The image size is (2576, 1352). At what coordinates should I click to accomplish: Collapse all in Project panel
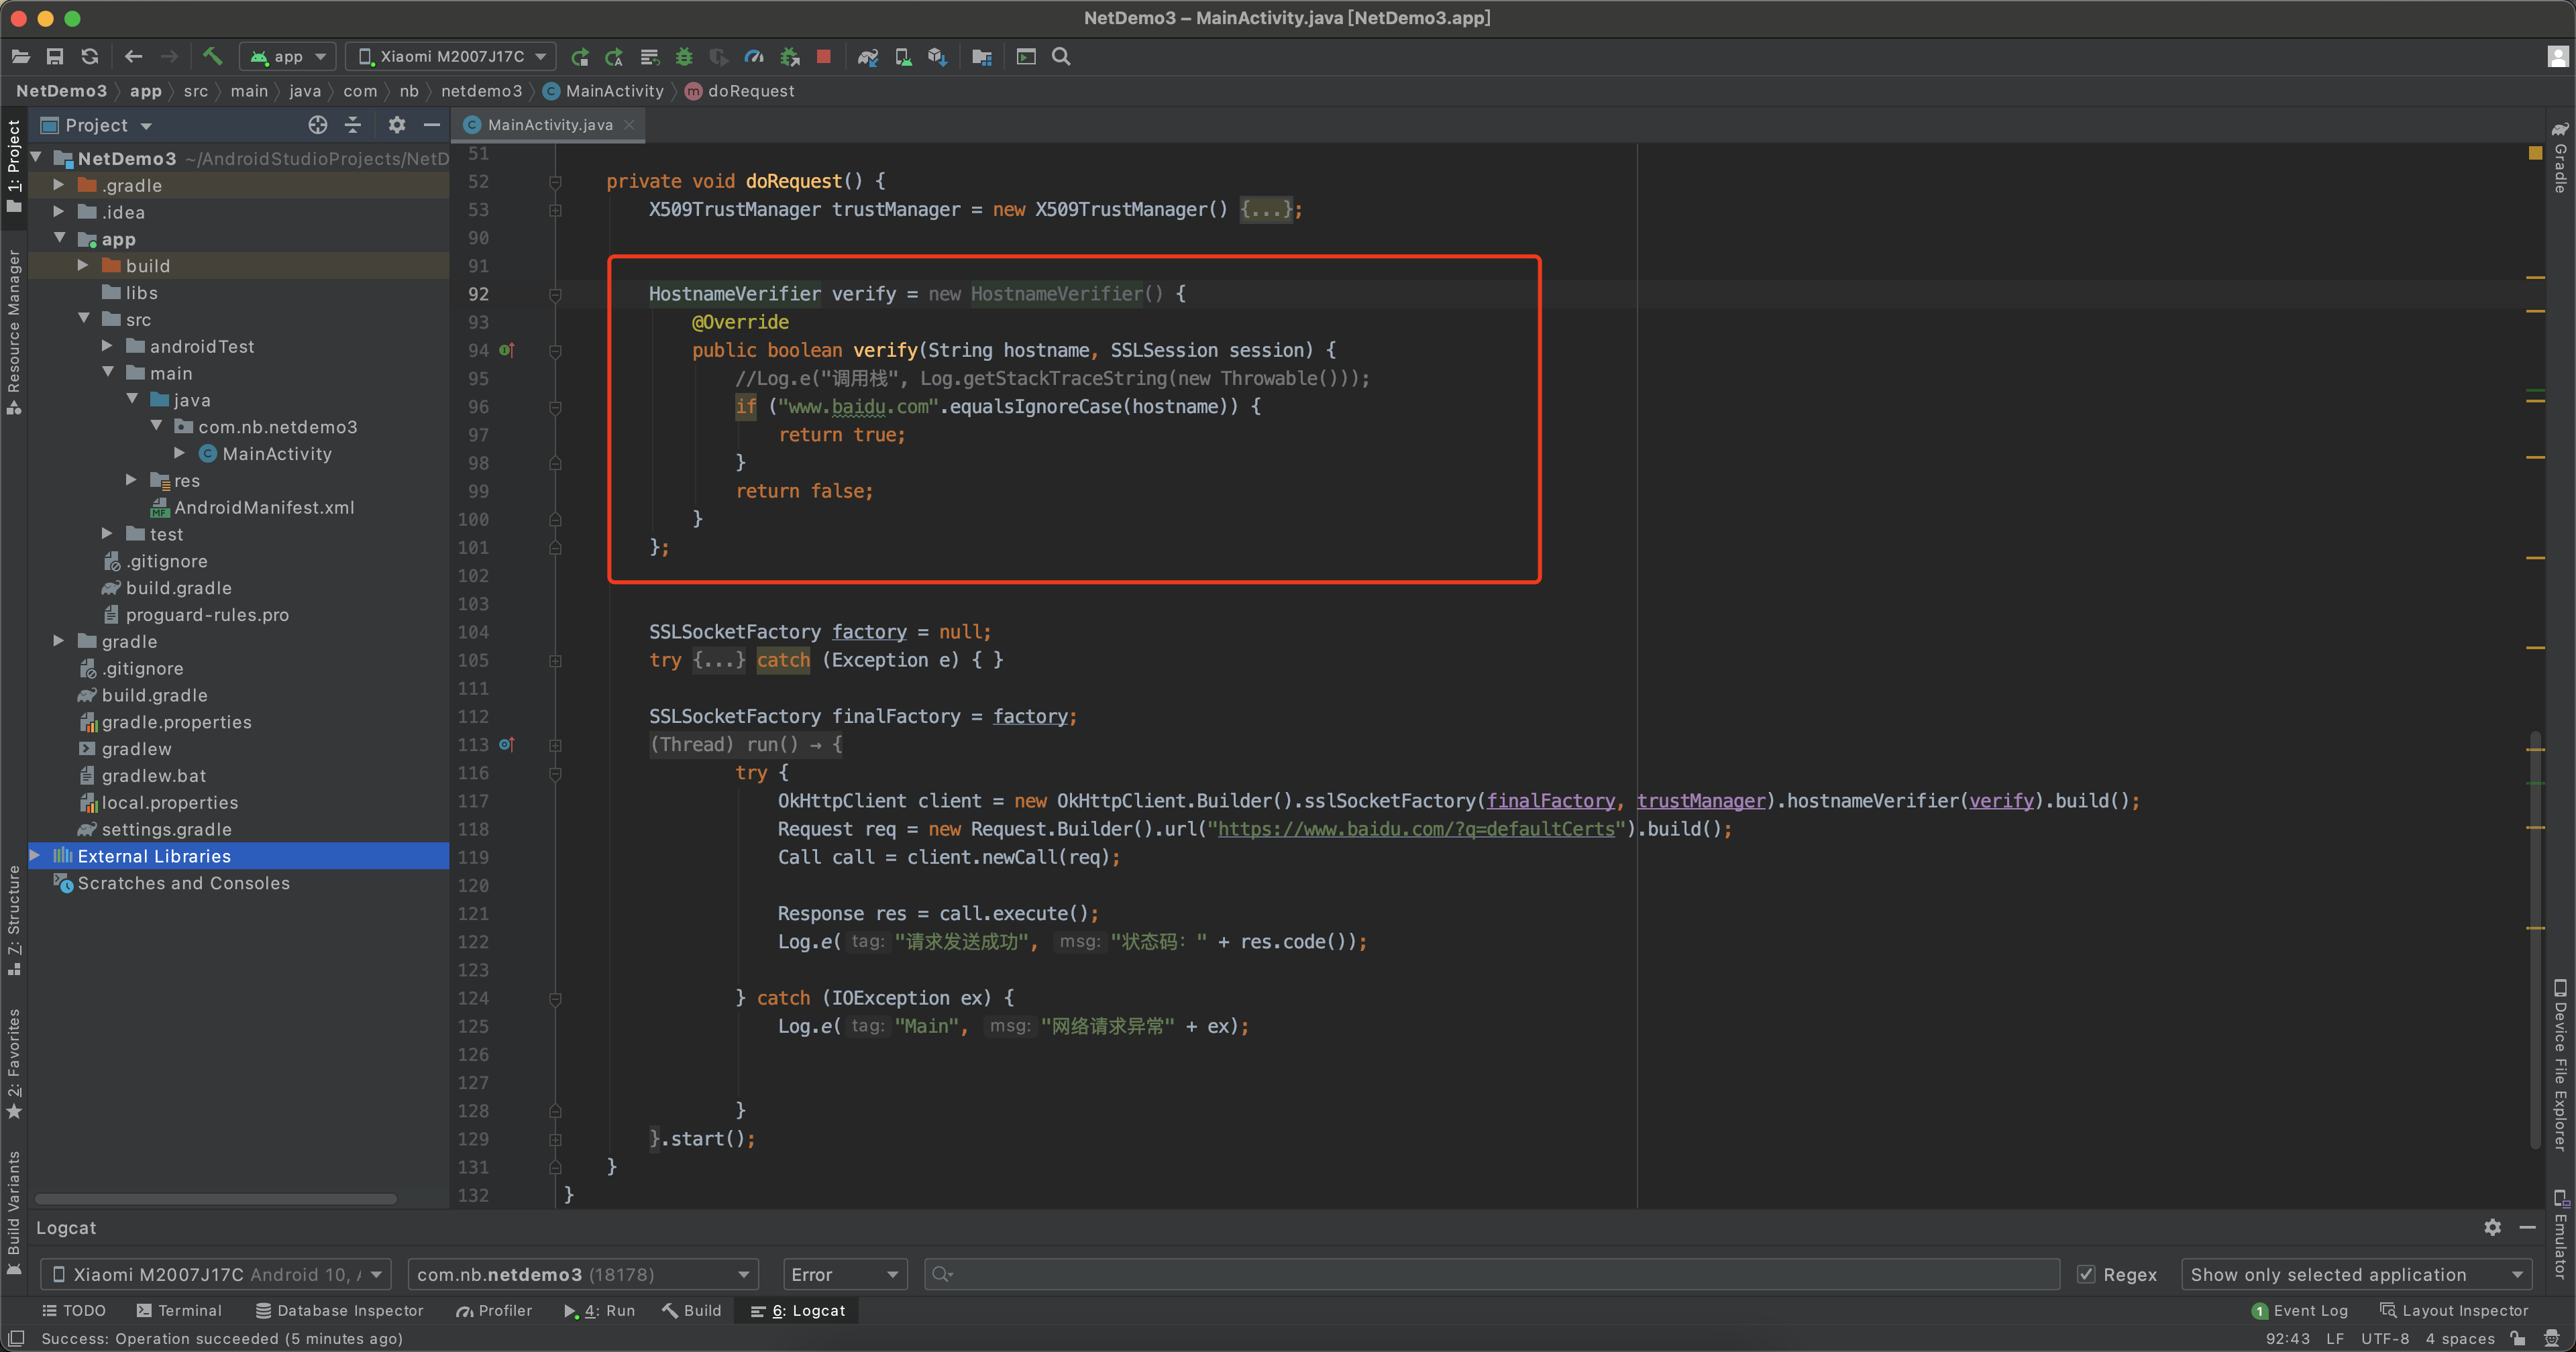352,125
